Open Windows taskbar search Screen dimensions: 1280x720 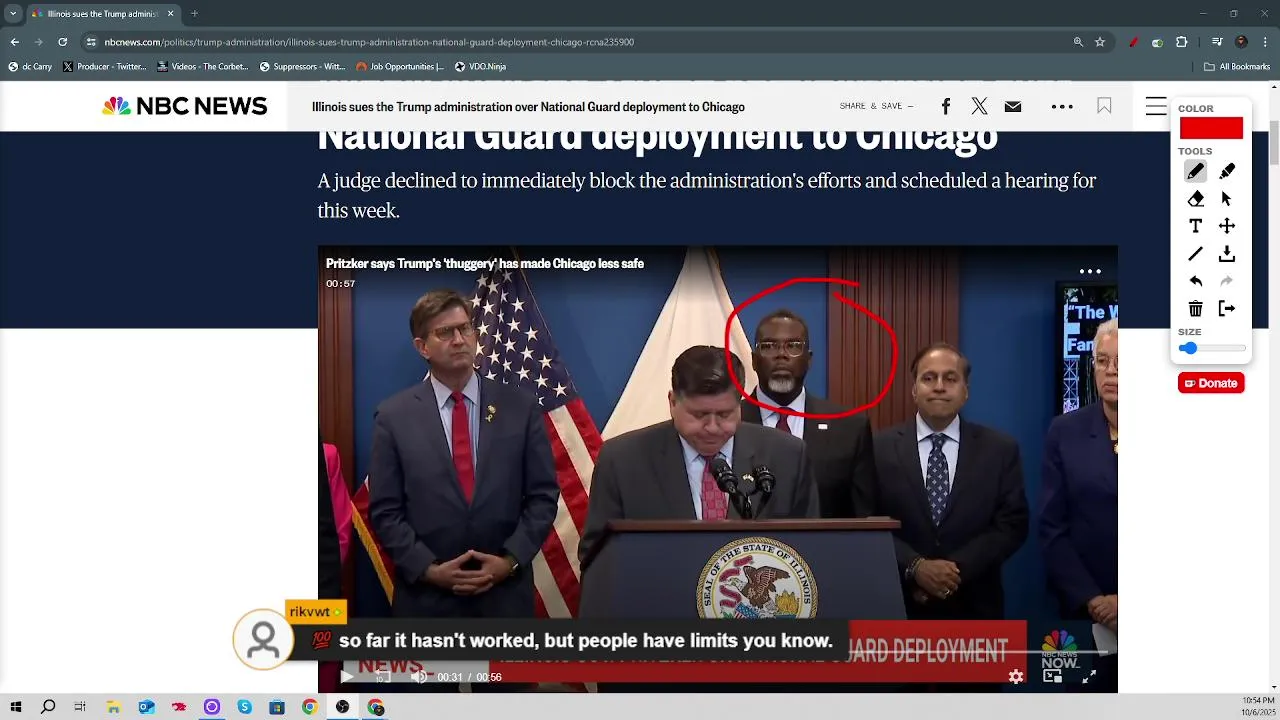(x=48, y=707)
